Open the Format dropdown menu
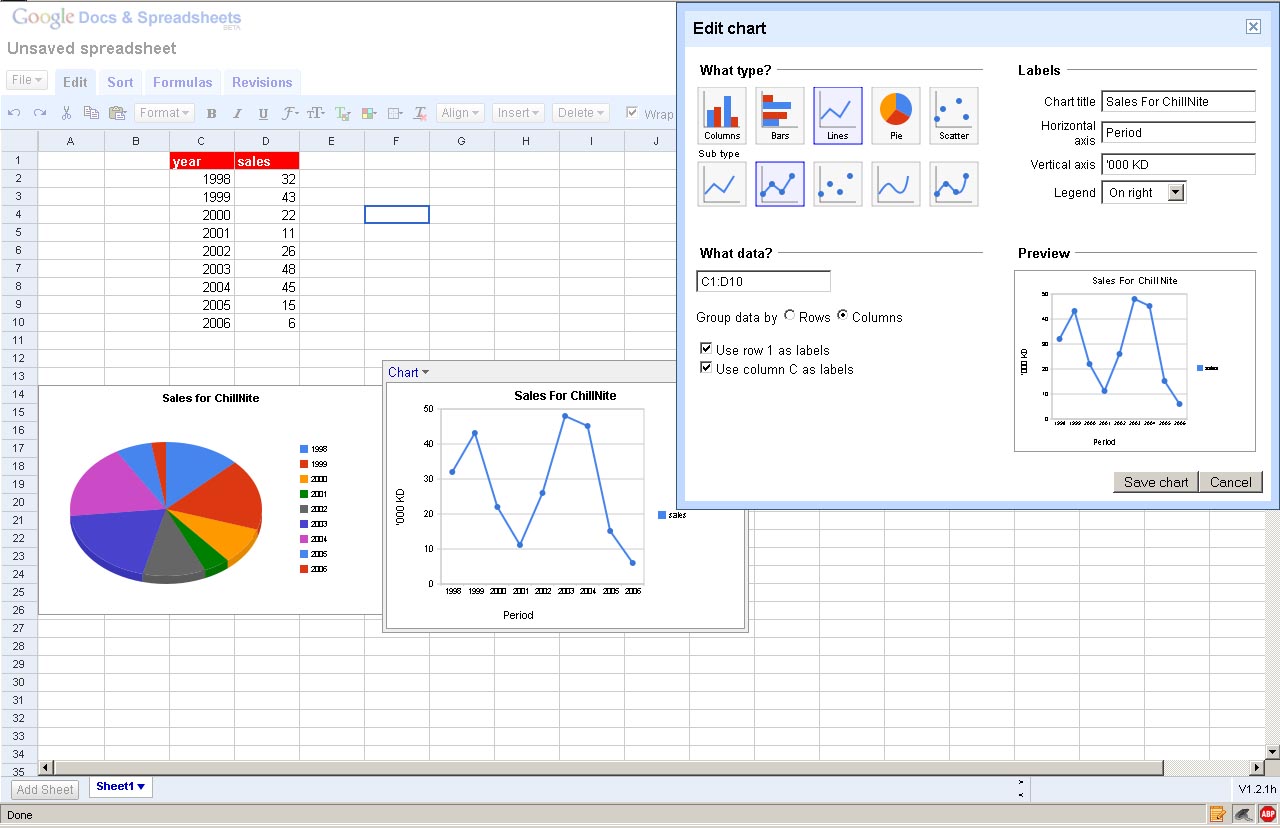This screenshot has height=828, width=1280. pyautogui.click(x=163, y=113)
